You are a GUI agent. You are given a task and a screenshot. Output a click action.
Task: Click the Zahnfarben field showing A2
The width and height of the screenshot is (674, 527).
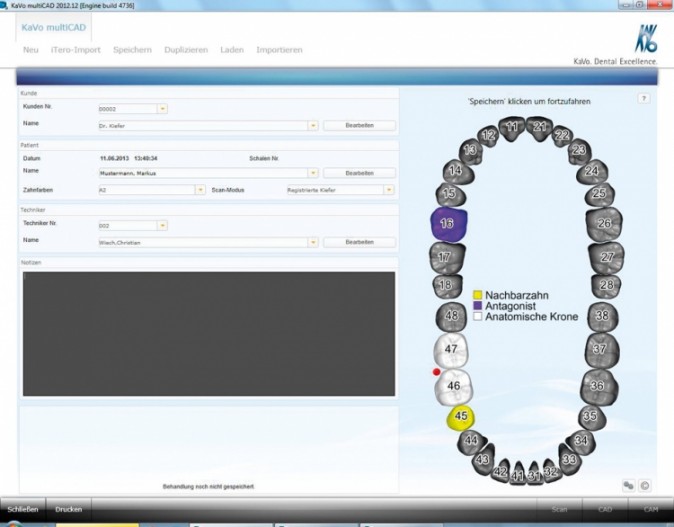(147, 190)
